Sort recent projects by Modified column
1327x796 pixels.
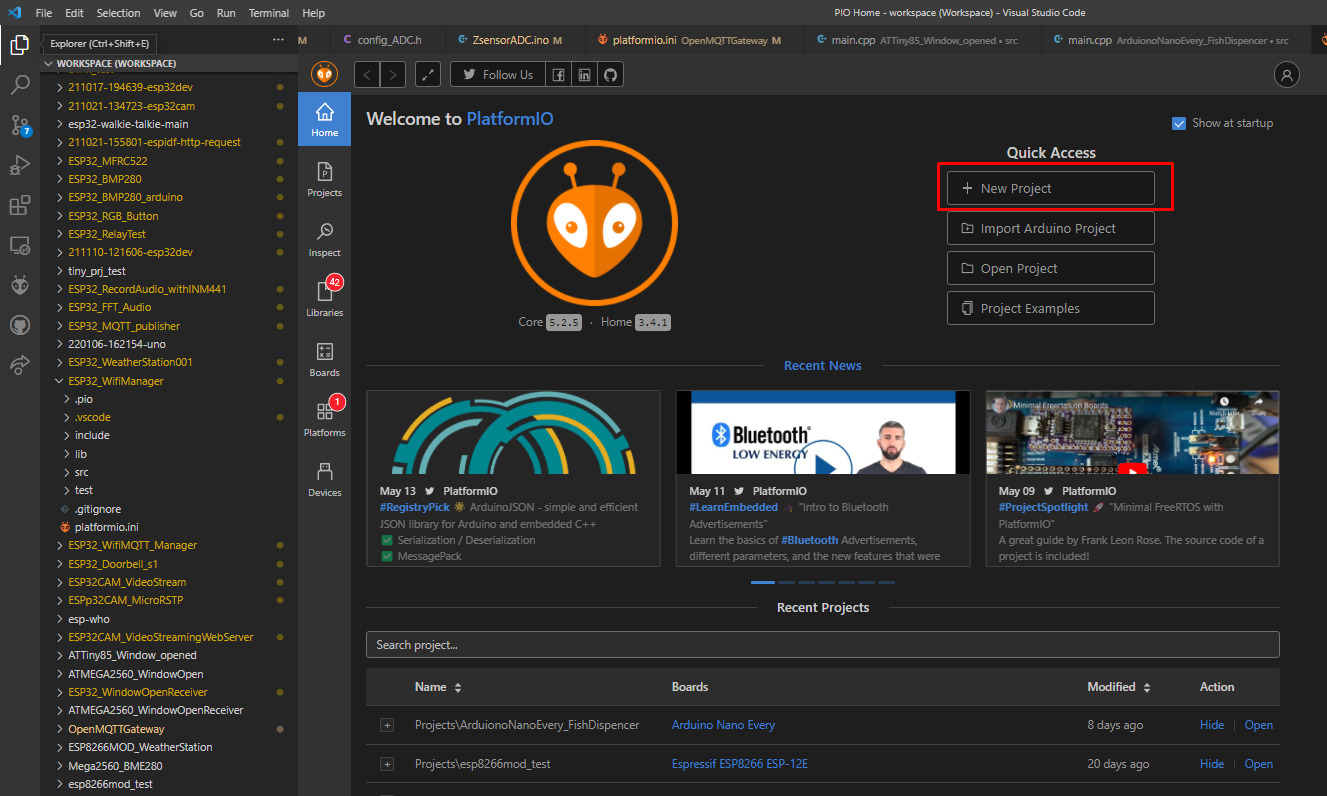click(x=1119, y=687)
